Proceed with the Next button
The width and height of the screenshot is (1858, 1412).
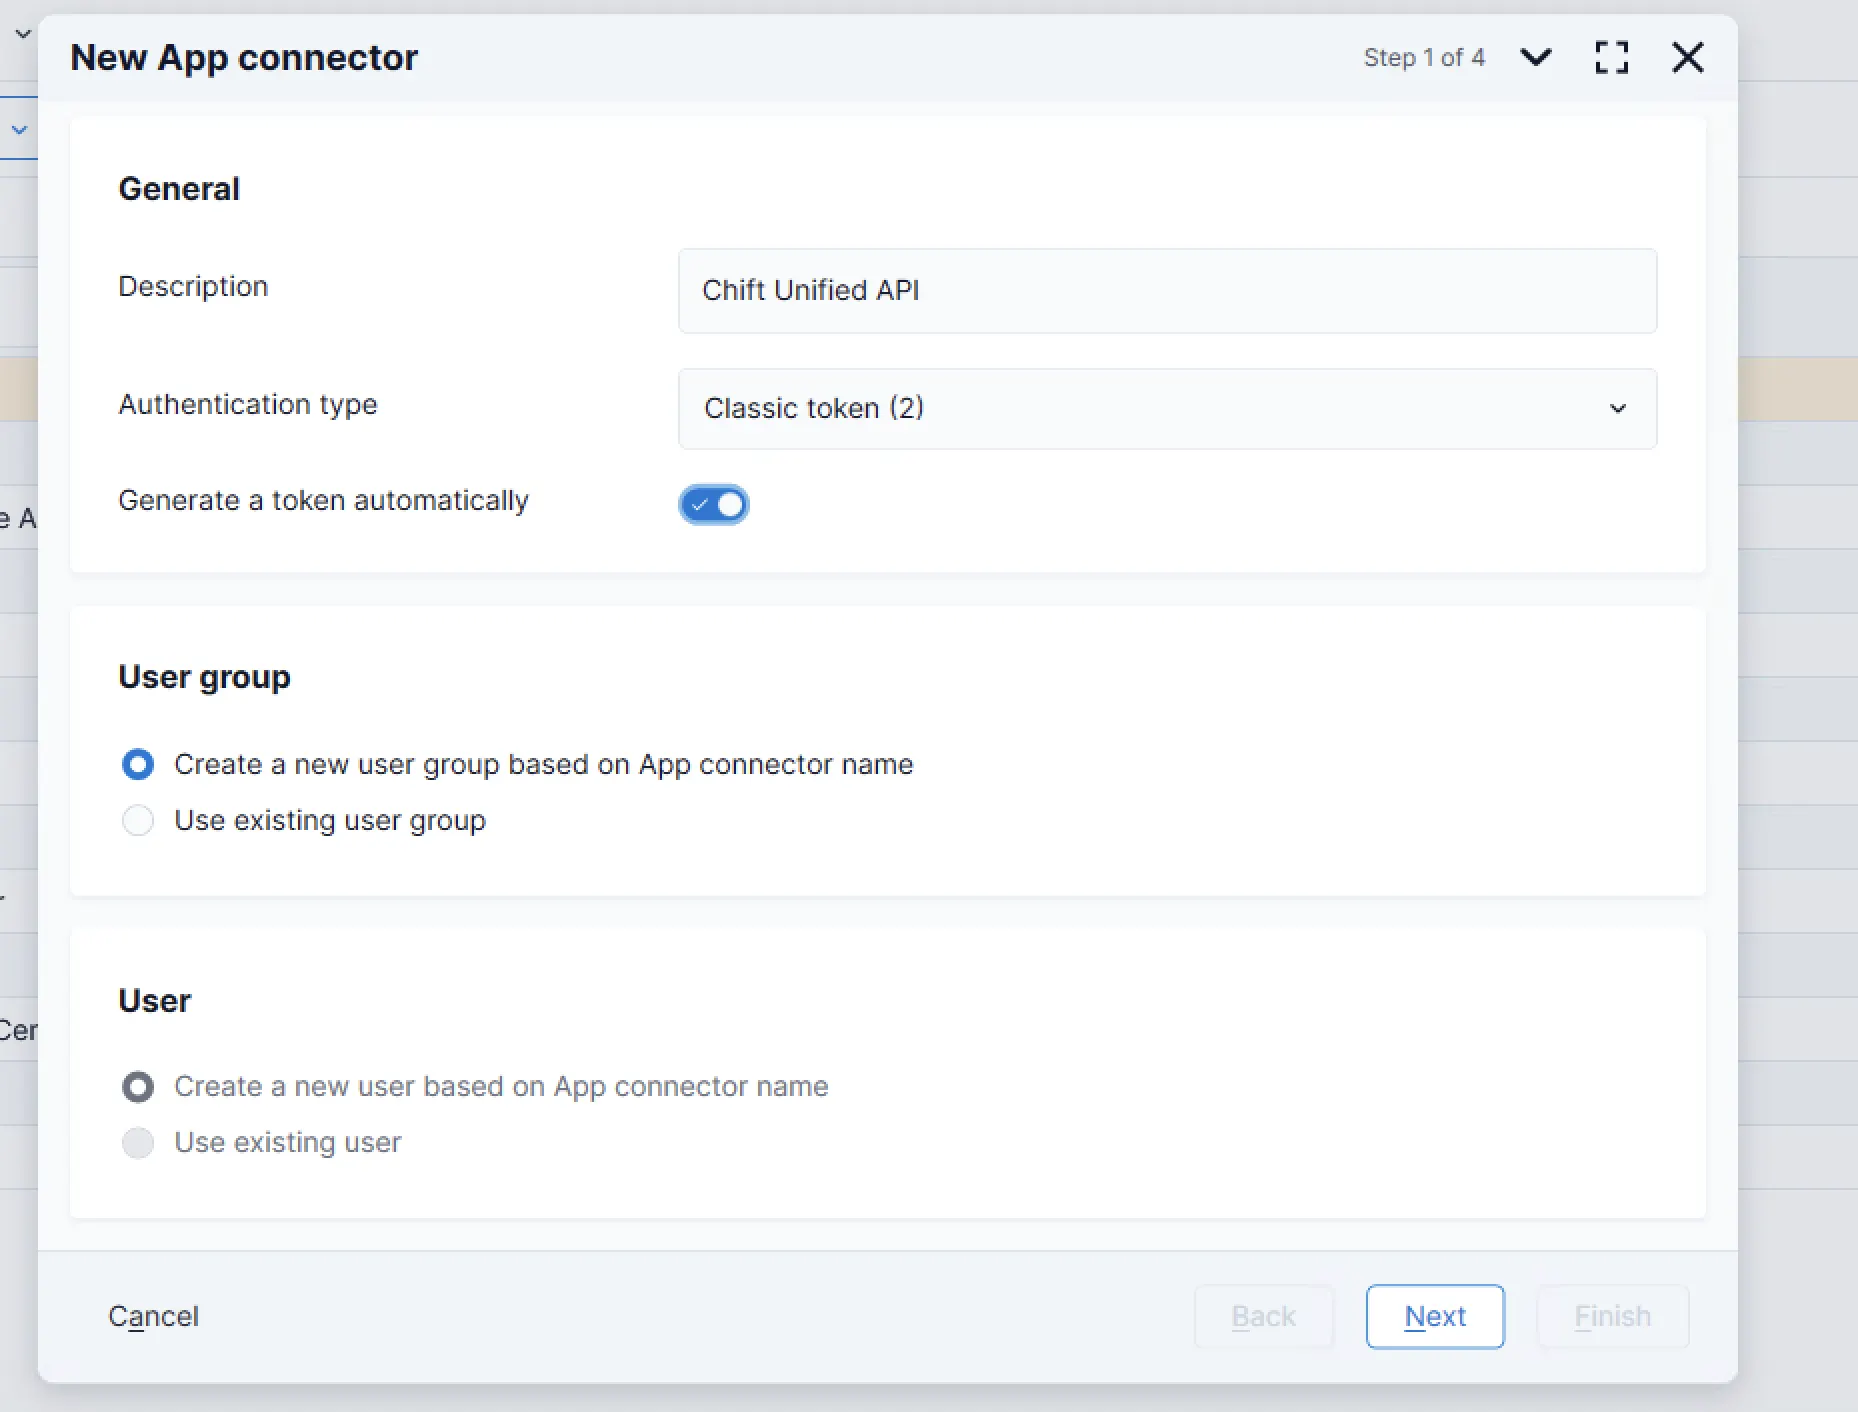click(x=1434, y=1316)
